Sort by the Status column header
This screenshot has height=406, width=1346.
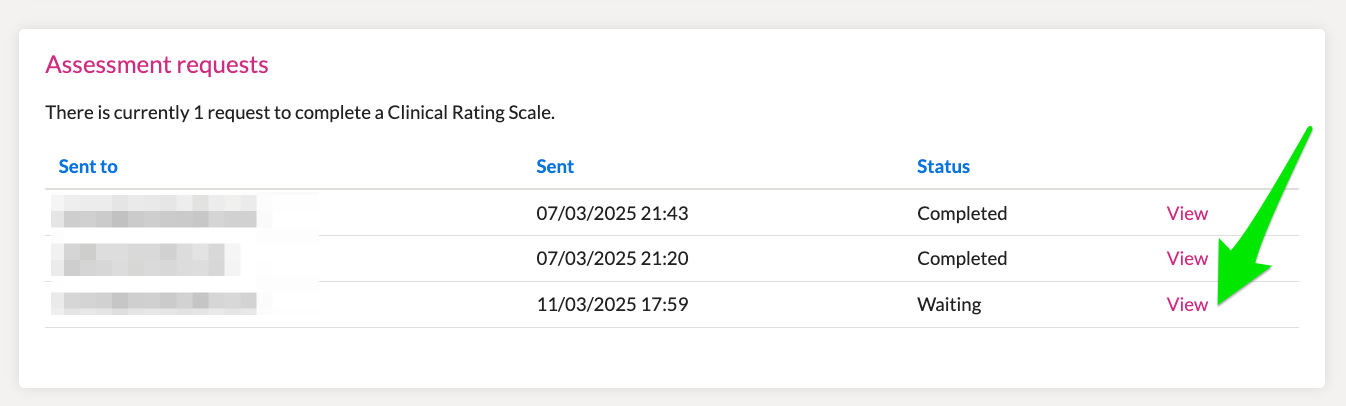pos(943,166)
